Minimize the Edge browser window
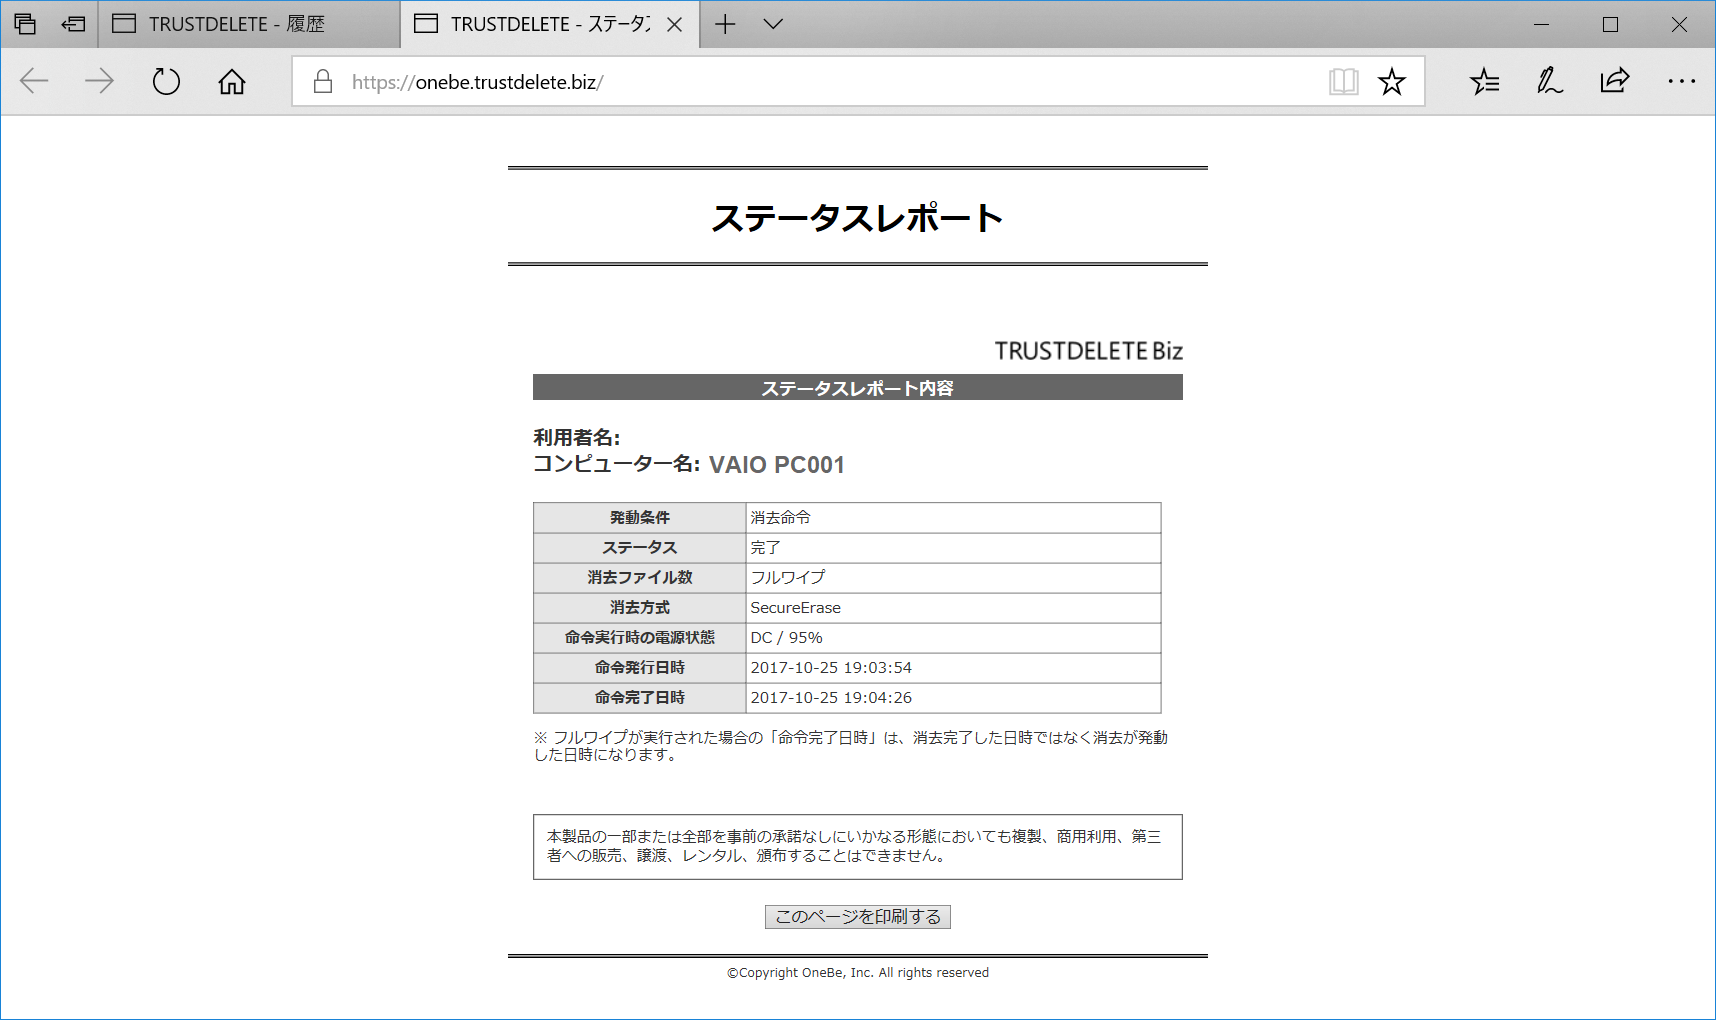This screenshot has height=1020, width=1716. (1541, 24)
